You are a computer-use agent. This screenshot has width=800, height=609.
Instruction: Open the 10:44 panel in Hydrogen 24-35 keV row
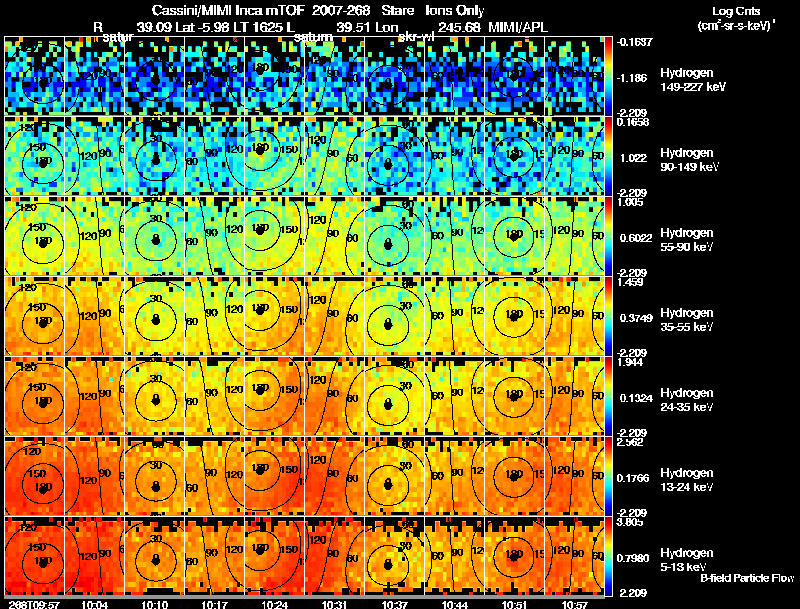tap(455, 396)
